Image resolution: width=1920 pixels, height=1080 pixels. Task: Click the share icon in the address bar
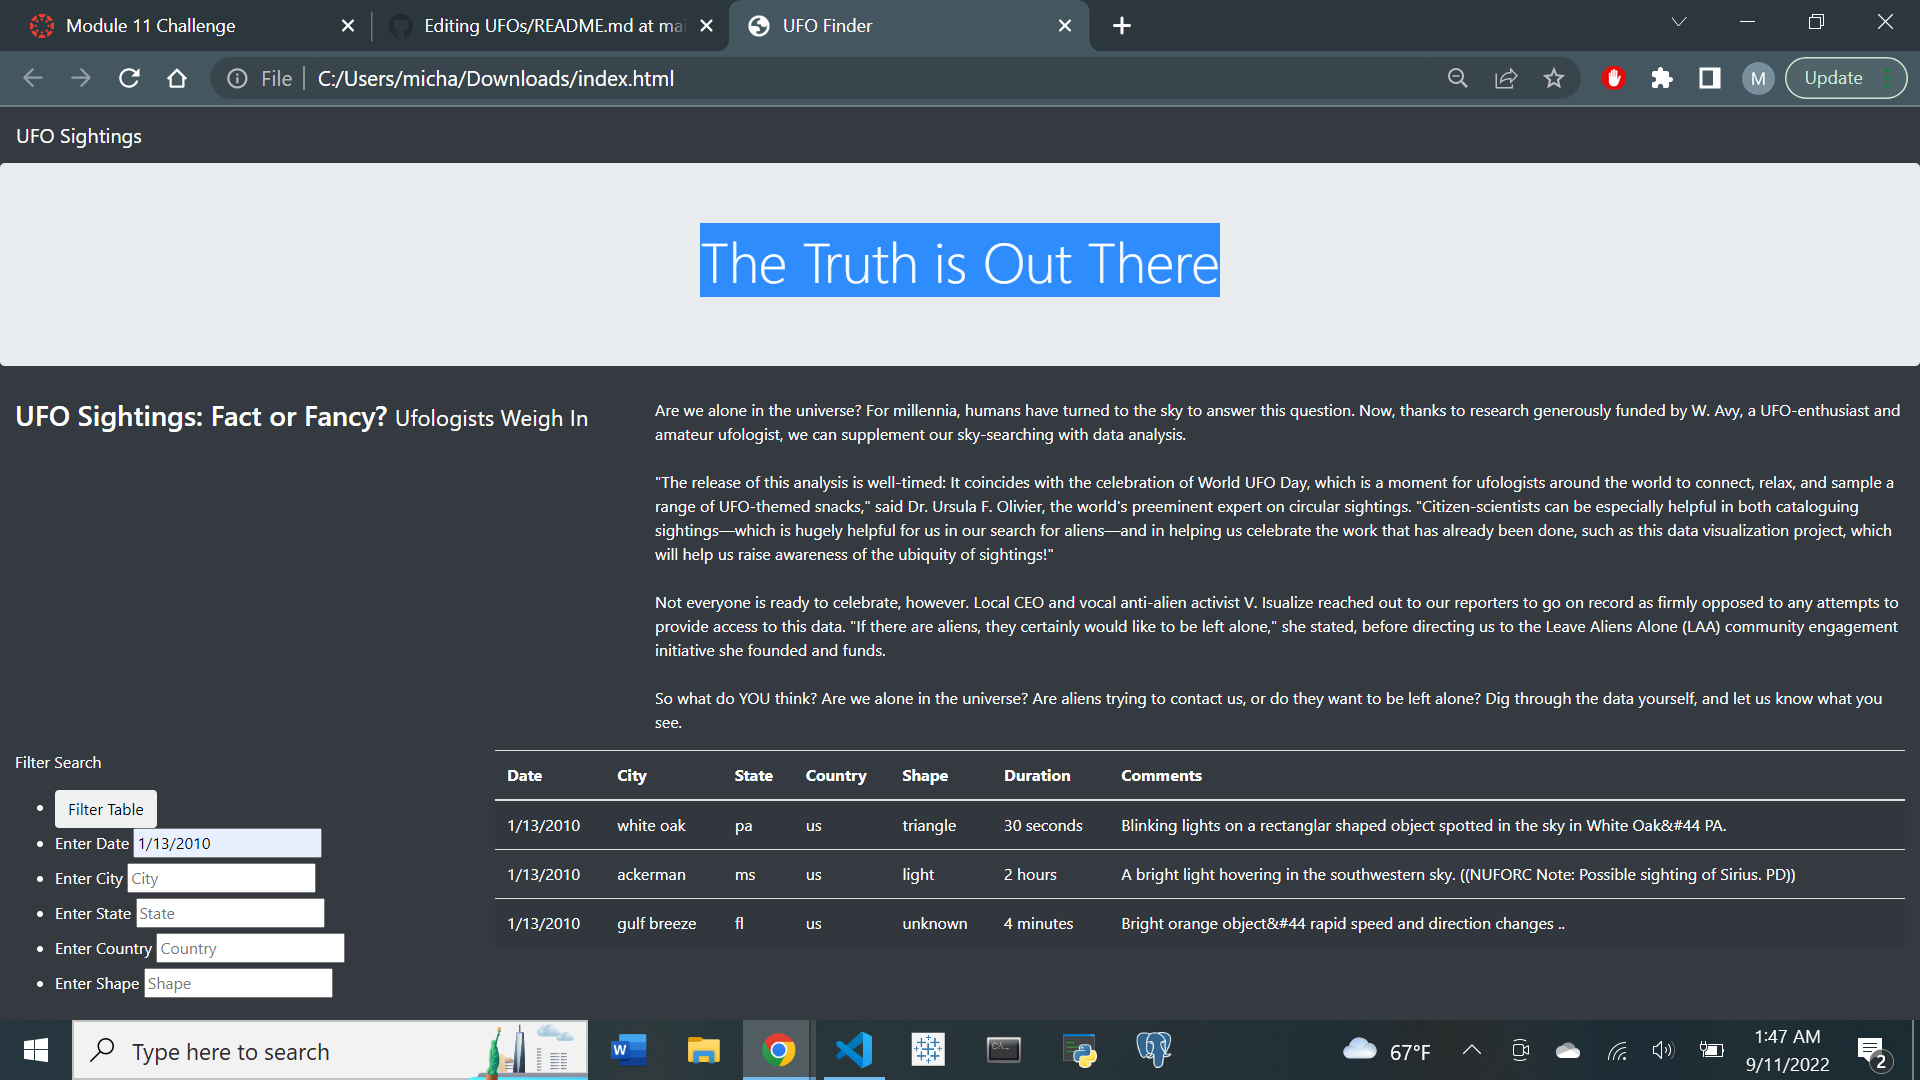tap(1506, 78)
